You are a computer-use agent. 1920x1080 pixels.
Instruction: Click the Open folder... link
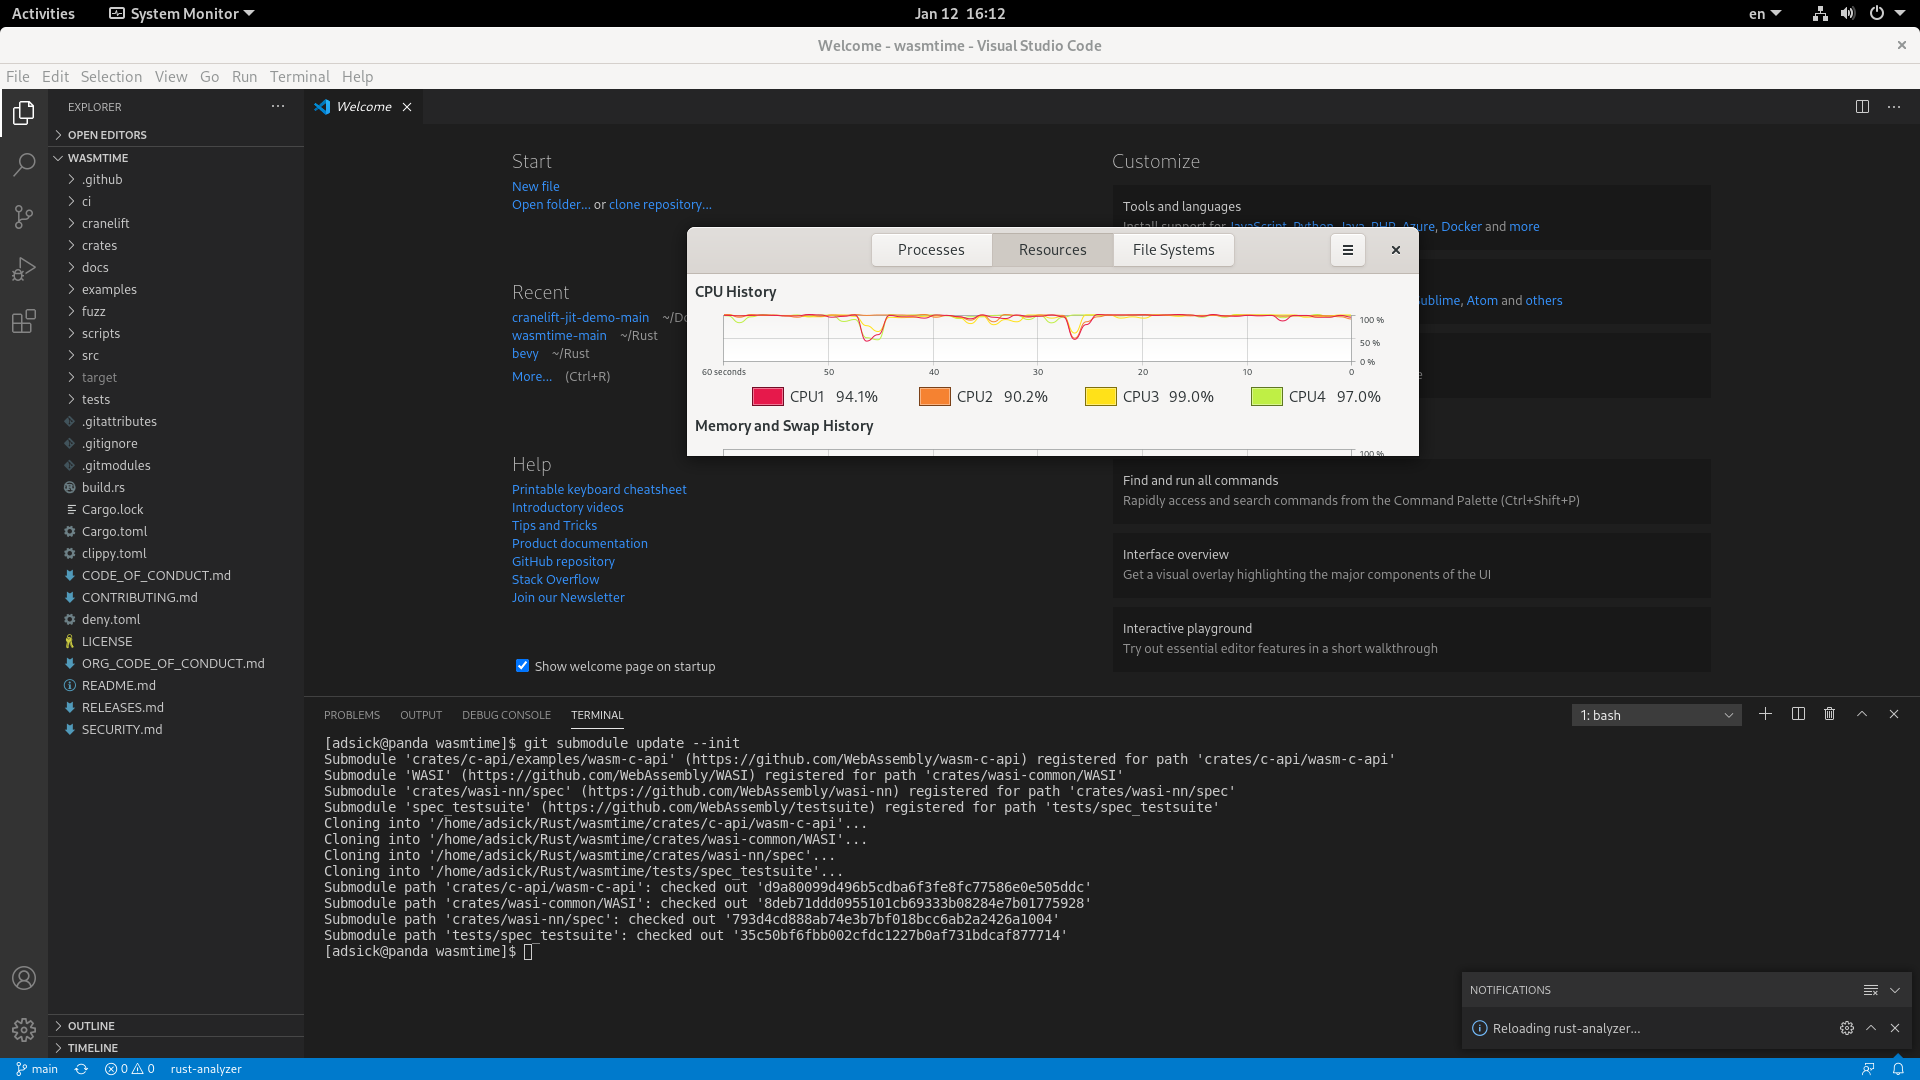coord(551,205)
